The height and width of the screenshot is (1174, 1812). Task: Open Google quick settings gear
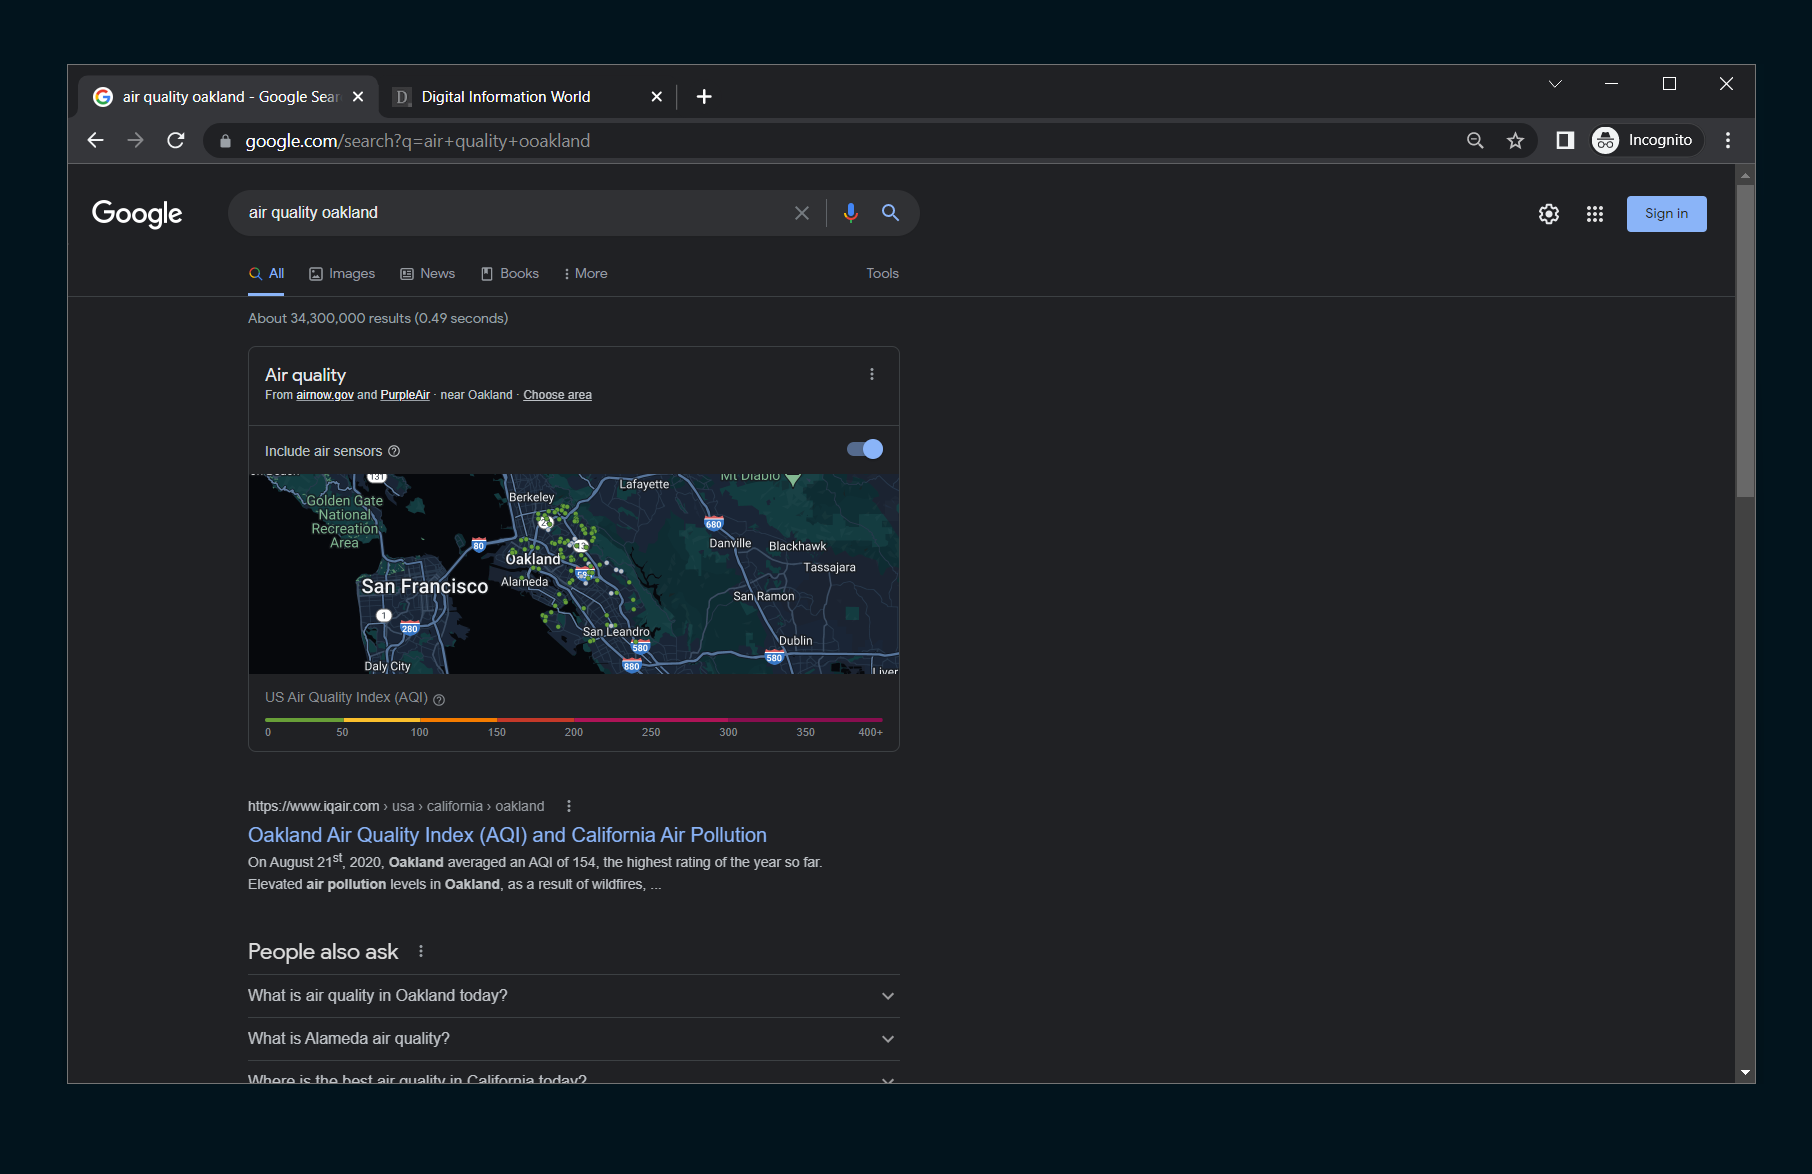[1549, 214]
